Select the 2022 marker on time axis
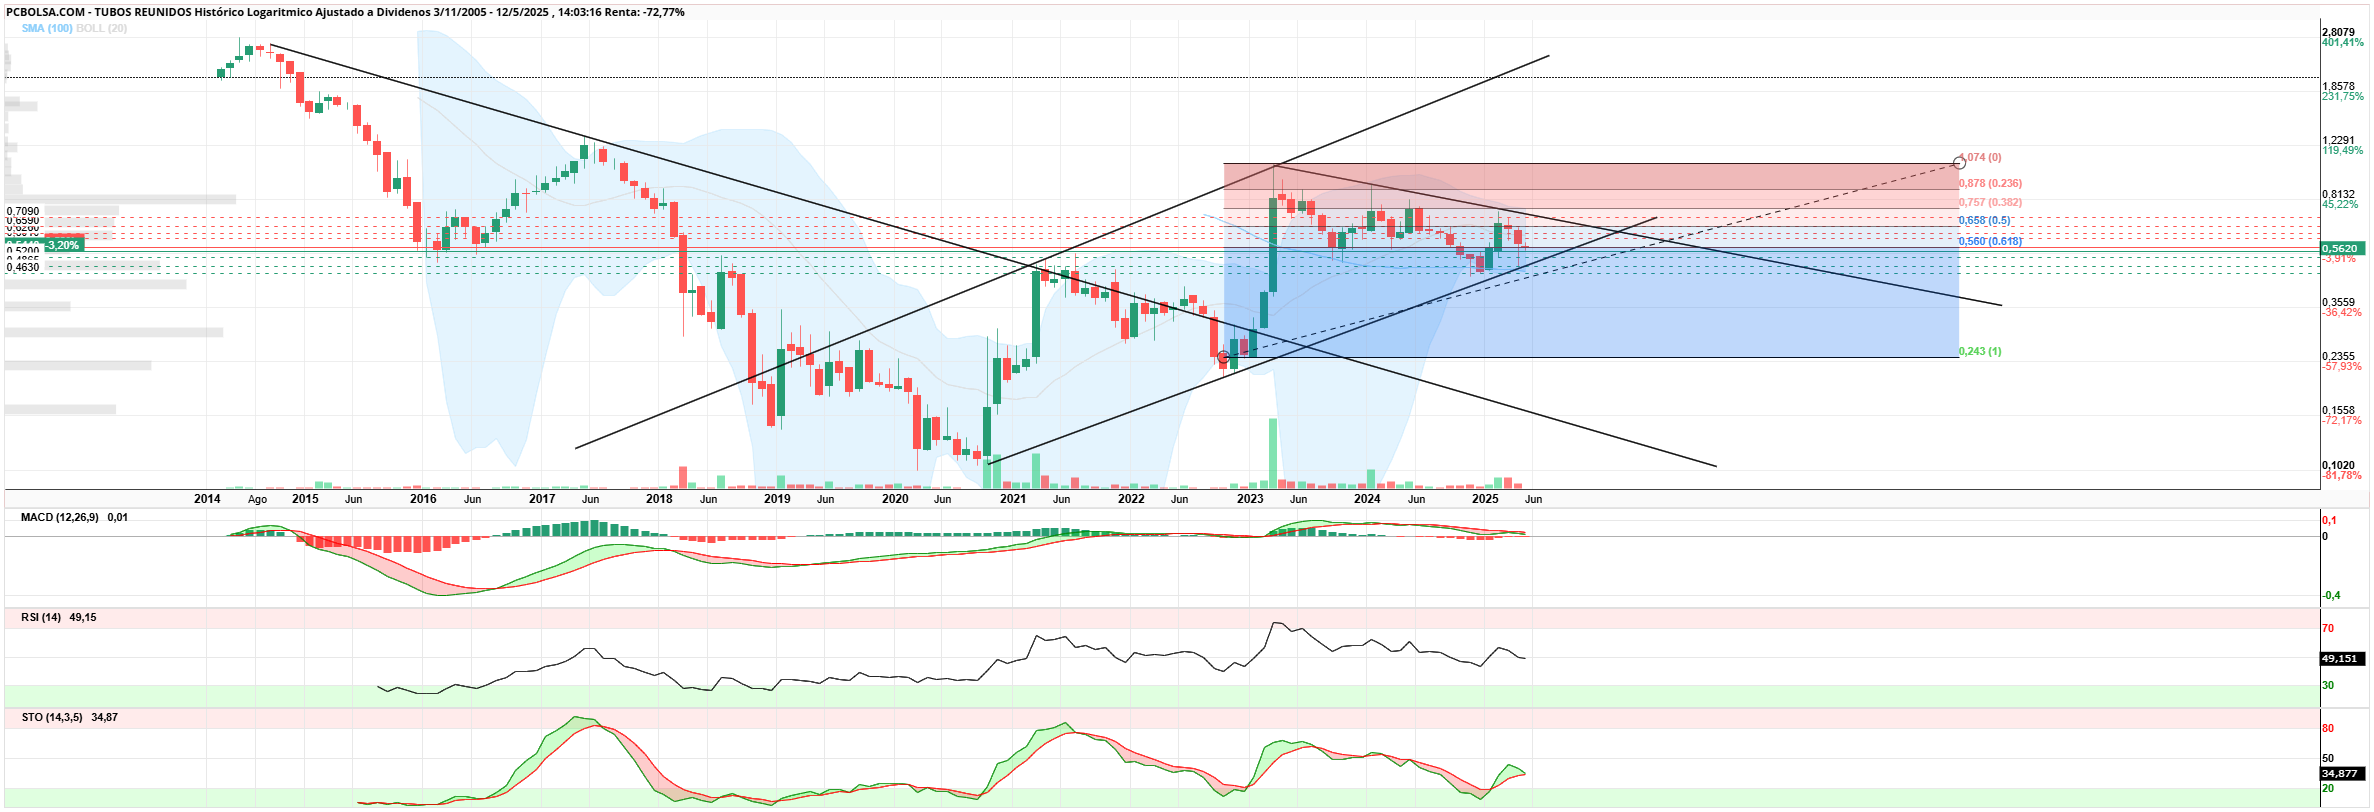Viewport: 2374px width, 812px height. coord(1131,499)
